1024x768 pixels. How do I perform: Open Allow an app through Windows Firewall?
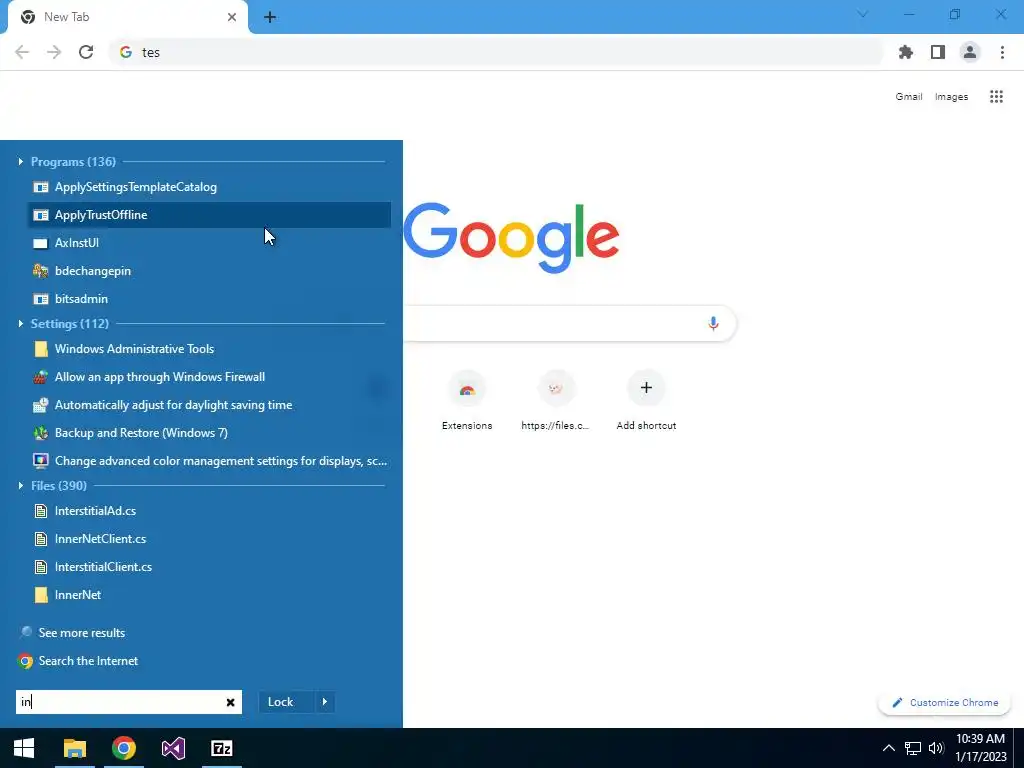click(x=209, y=377)
